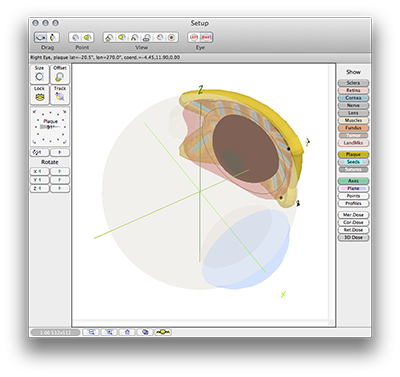Open the plaque Size tool

pyautogui.click(x=39, y=74)
